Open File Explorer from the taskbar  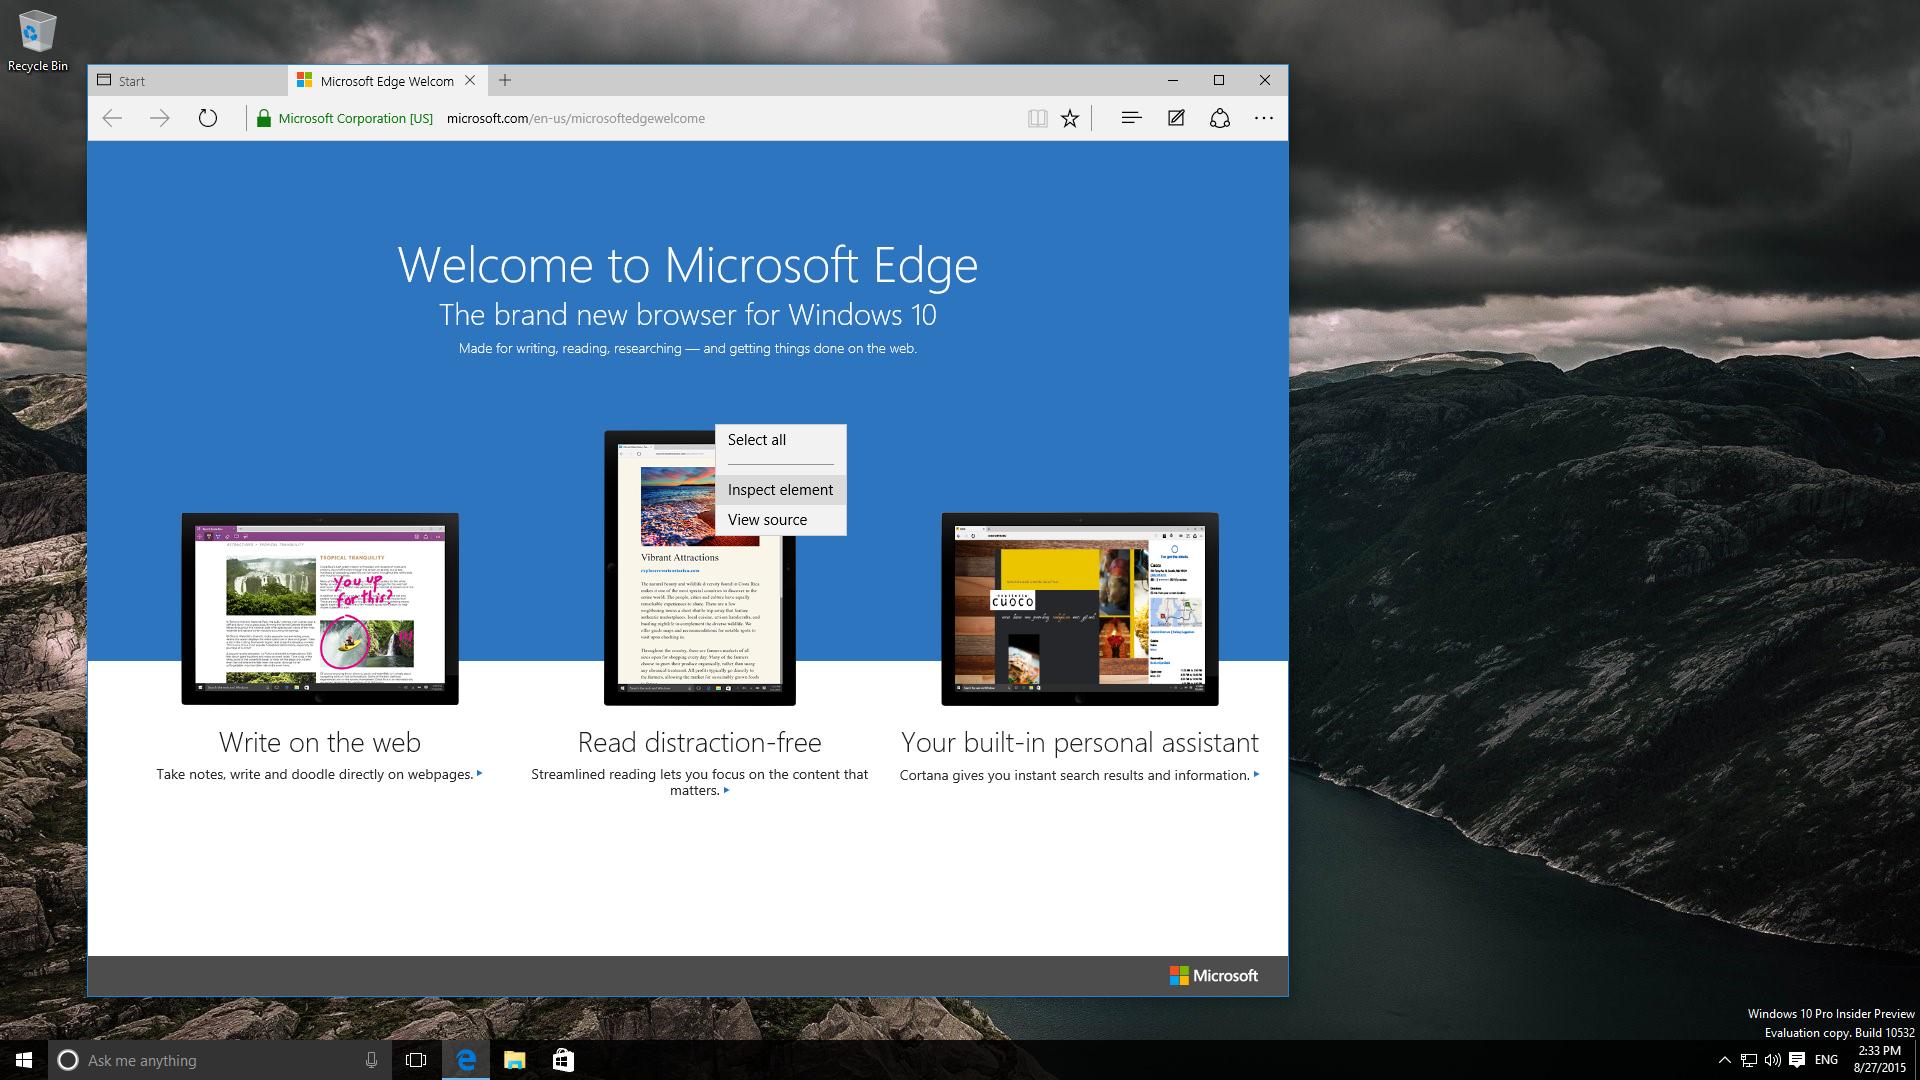click(x=514, y=1060)
